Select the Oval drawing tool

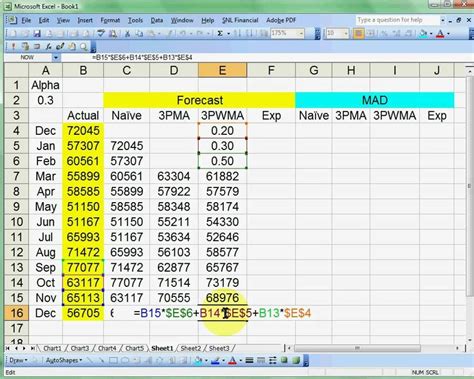click(x=125, y=360)
